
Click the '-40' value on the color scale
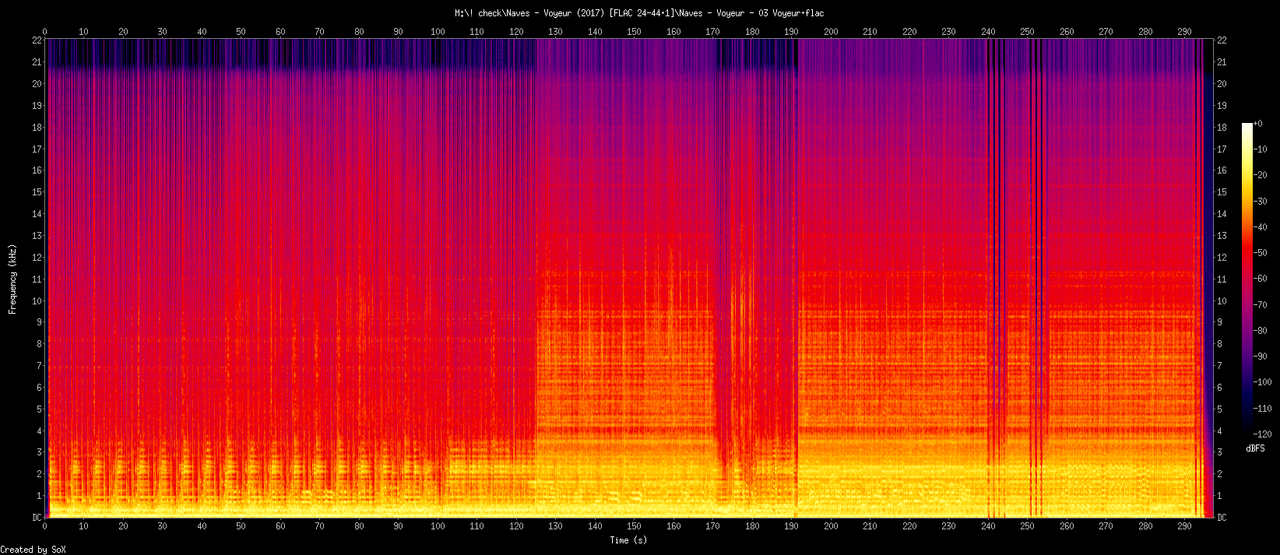coord(1262,226)
